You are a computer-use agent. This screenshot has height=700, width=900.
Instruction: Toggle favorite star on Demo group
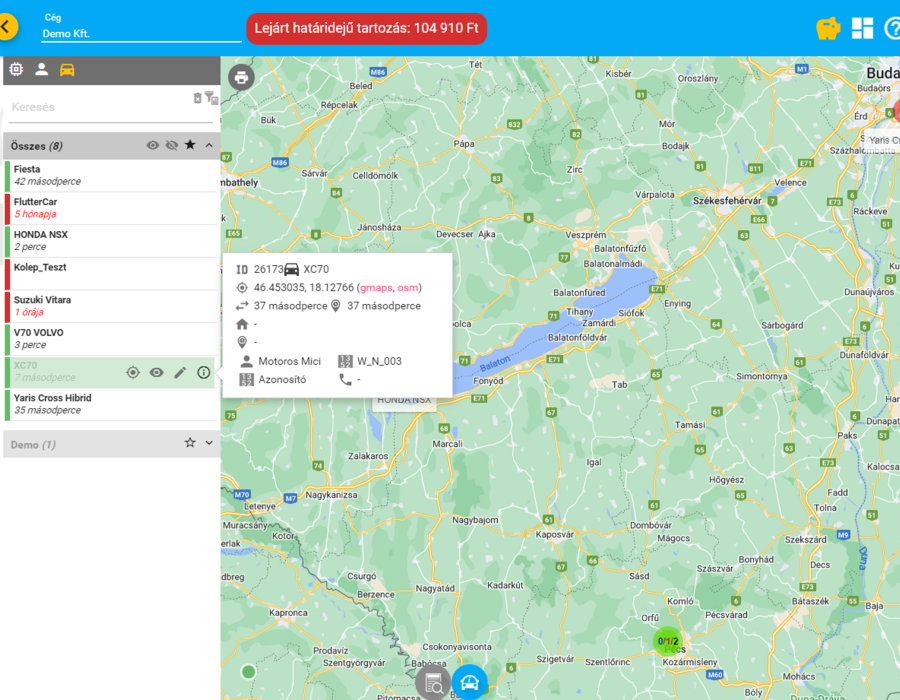190,442
